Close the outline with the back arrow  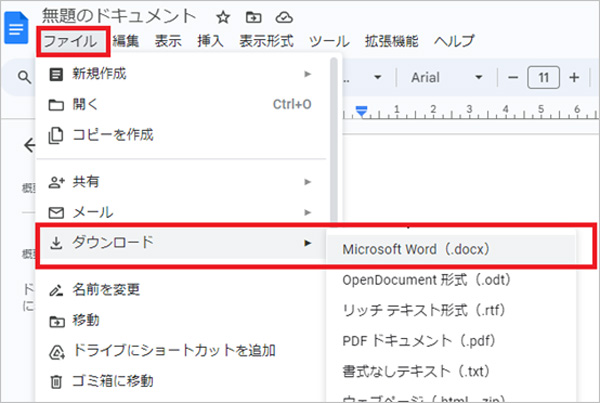pos(26,146)
